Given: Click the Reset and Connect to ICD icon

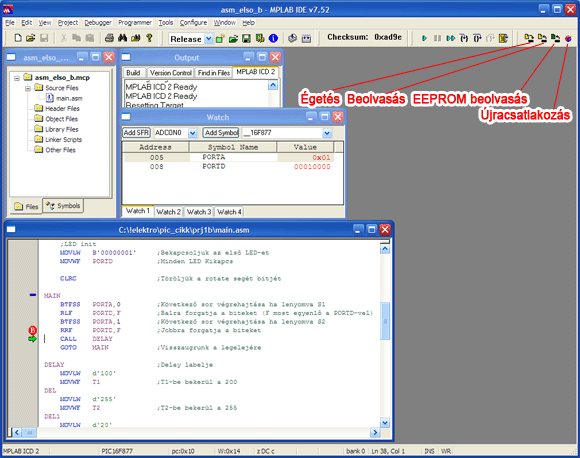Looking at the screenshot, I should pyautogui.click(x=568, y=38).
